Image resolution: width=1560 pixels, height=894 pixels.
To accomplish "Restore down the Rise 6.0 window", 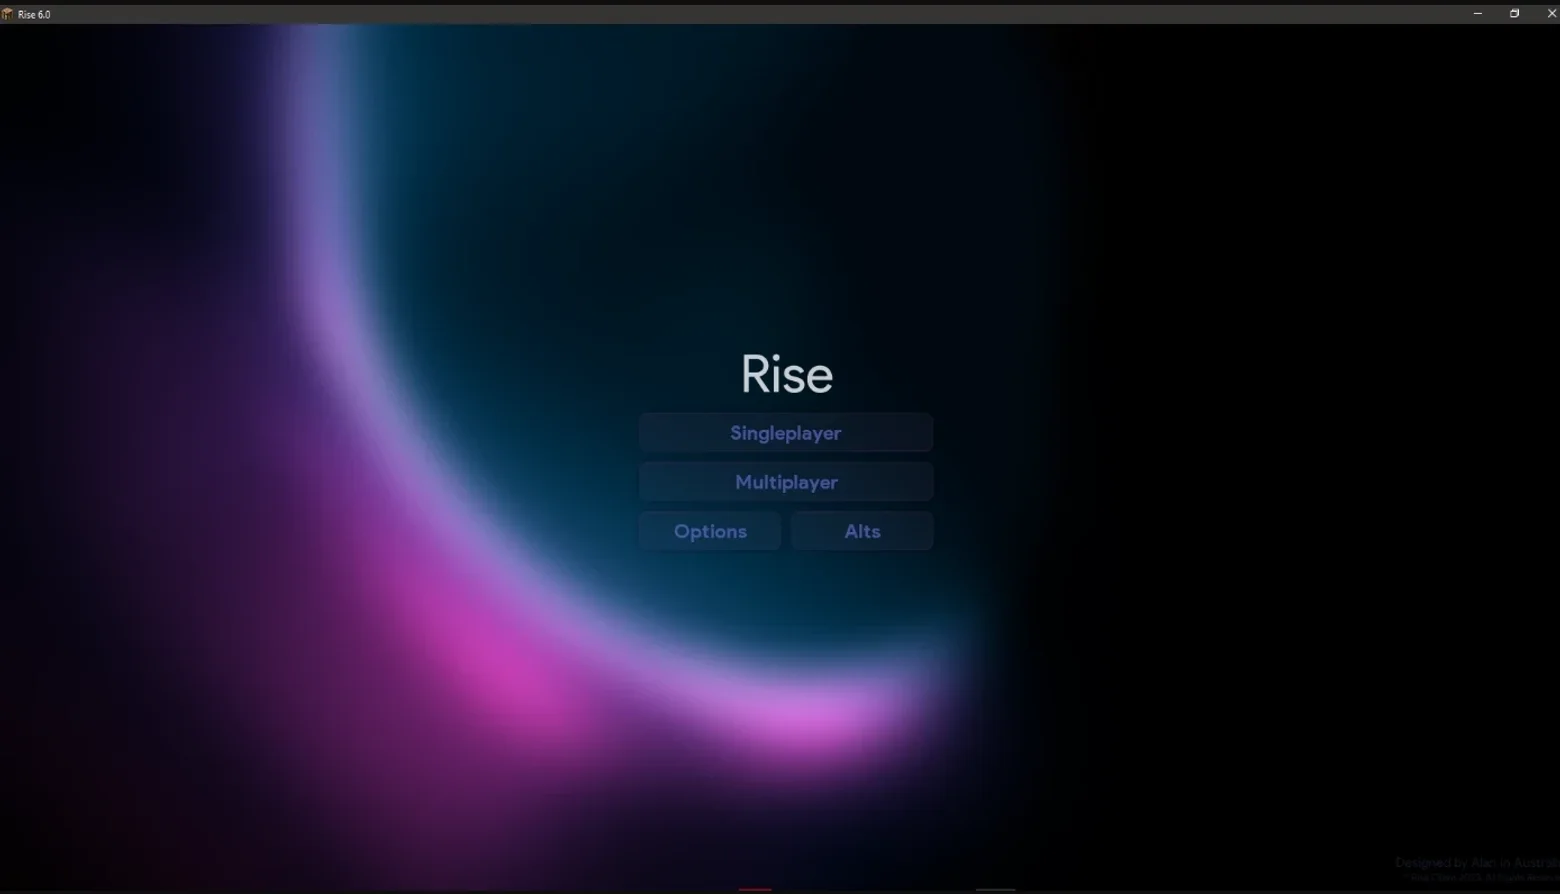I will [x=1514, y=14].
